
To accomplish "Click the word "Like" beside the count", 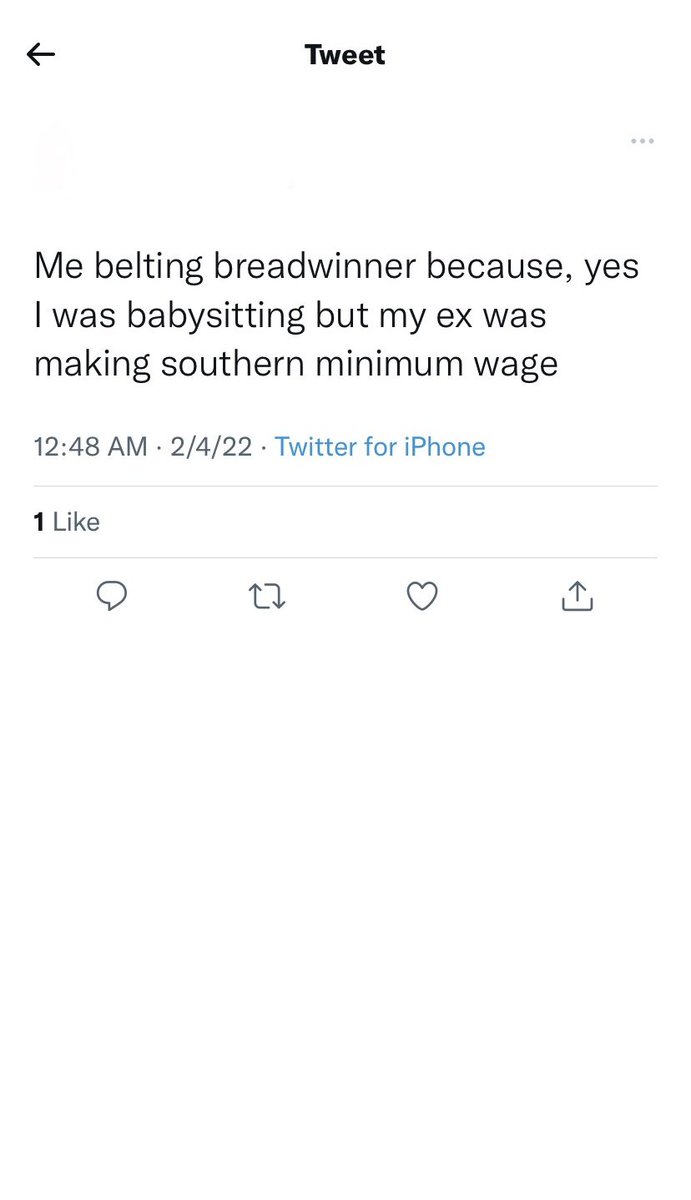I will point(76,521).
